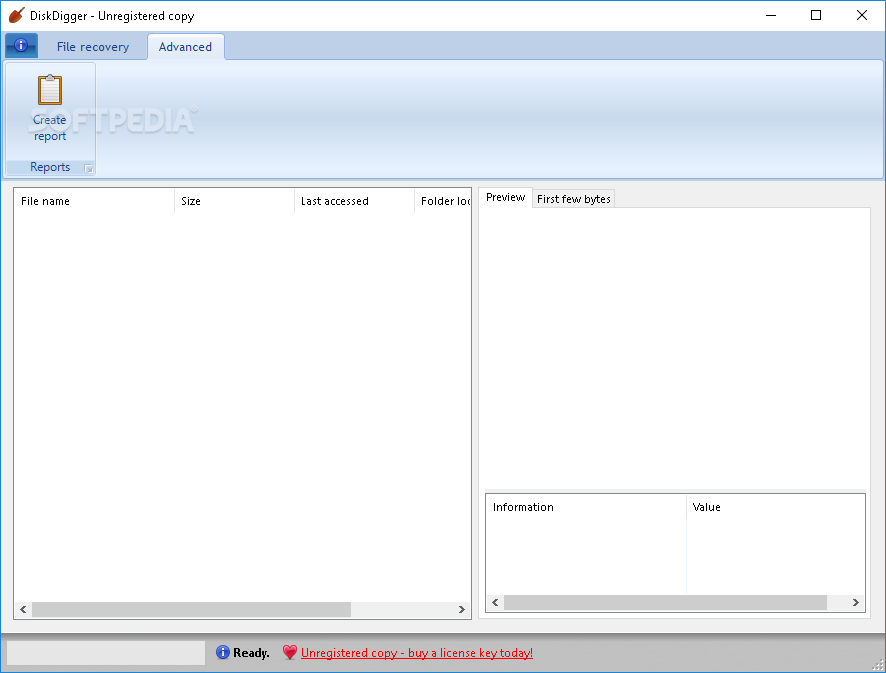Screen dimensions: 886x673
Task: Click information panel scrollbar left arrow
Action: (495, 602)
